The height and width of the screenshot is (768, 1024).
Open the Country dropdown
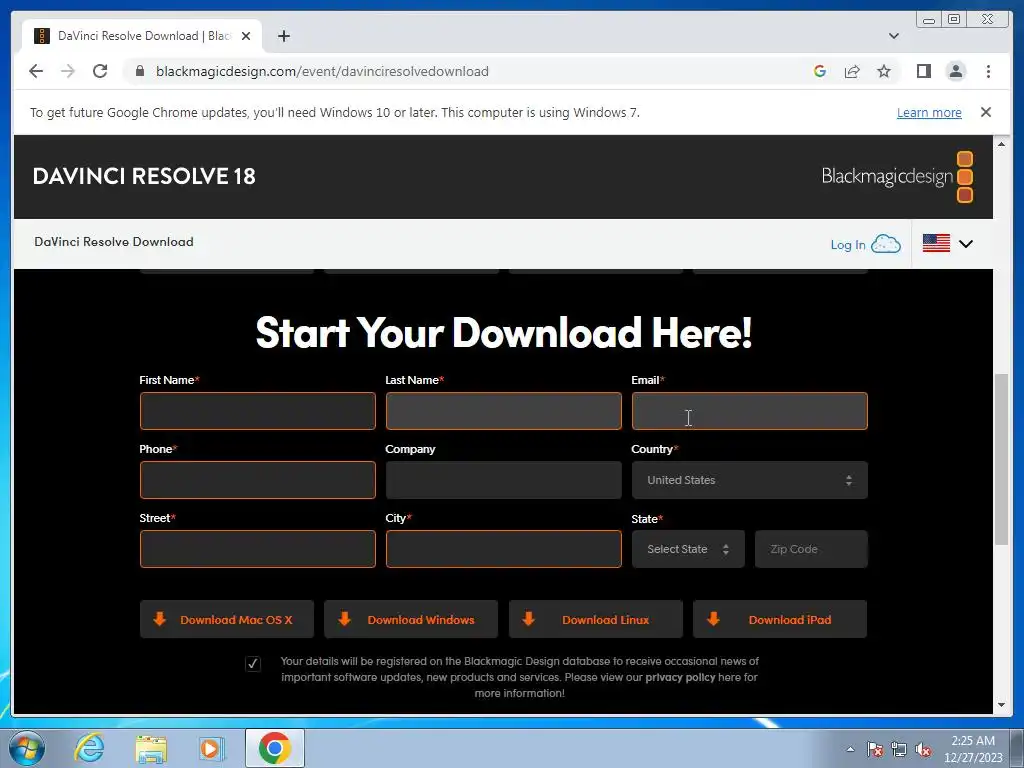750,480
